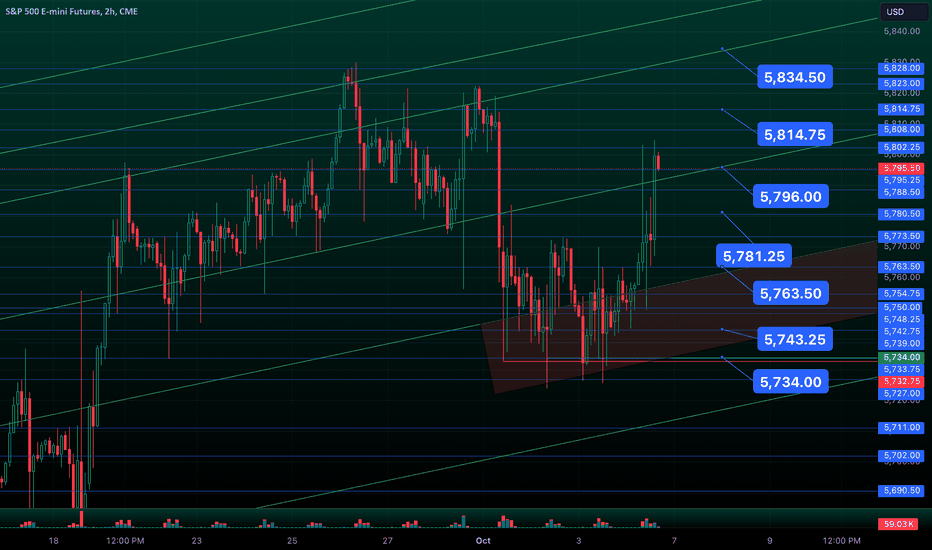The width and height of the screenshot is (932, 550).
Task: Click the 5,840.00 price scale value
Action: pyautogui.click(x=902, y=32)
